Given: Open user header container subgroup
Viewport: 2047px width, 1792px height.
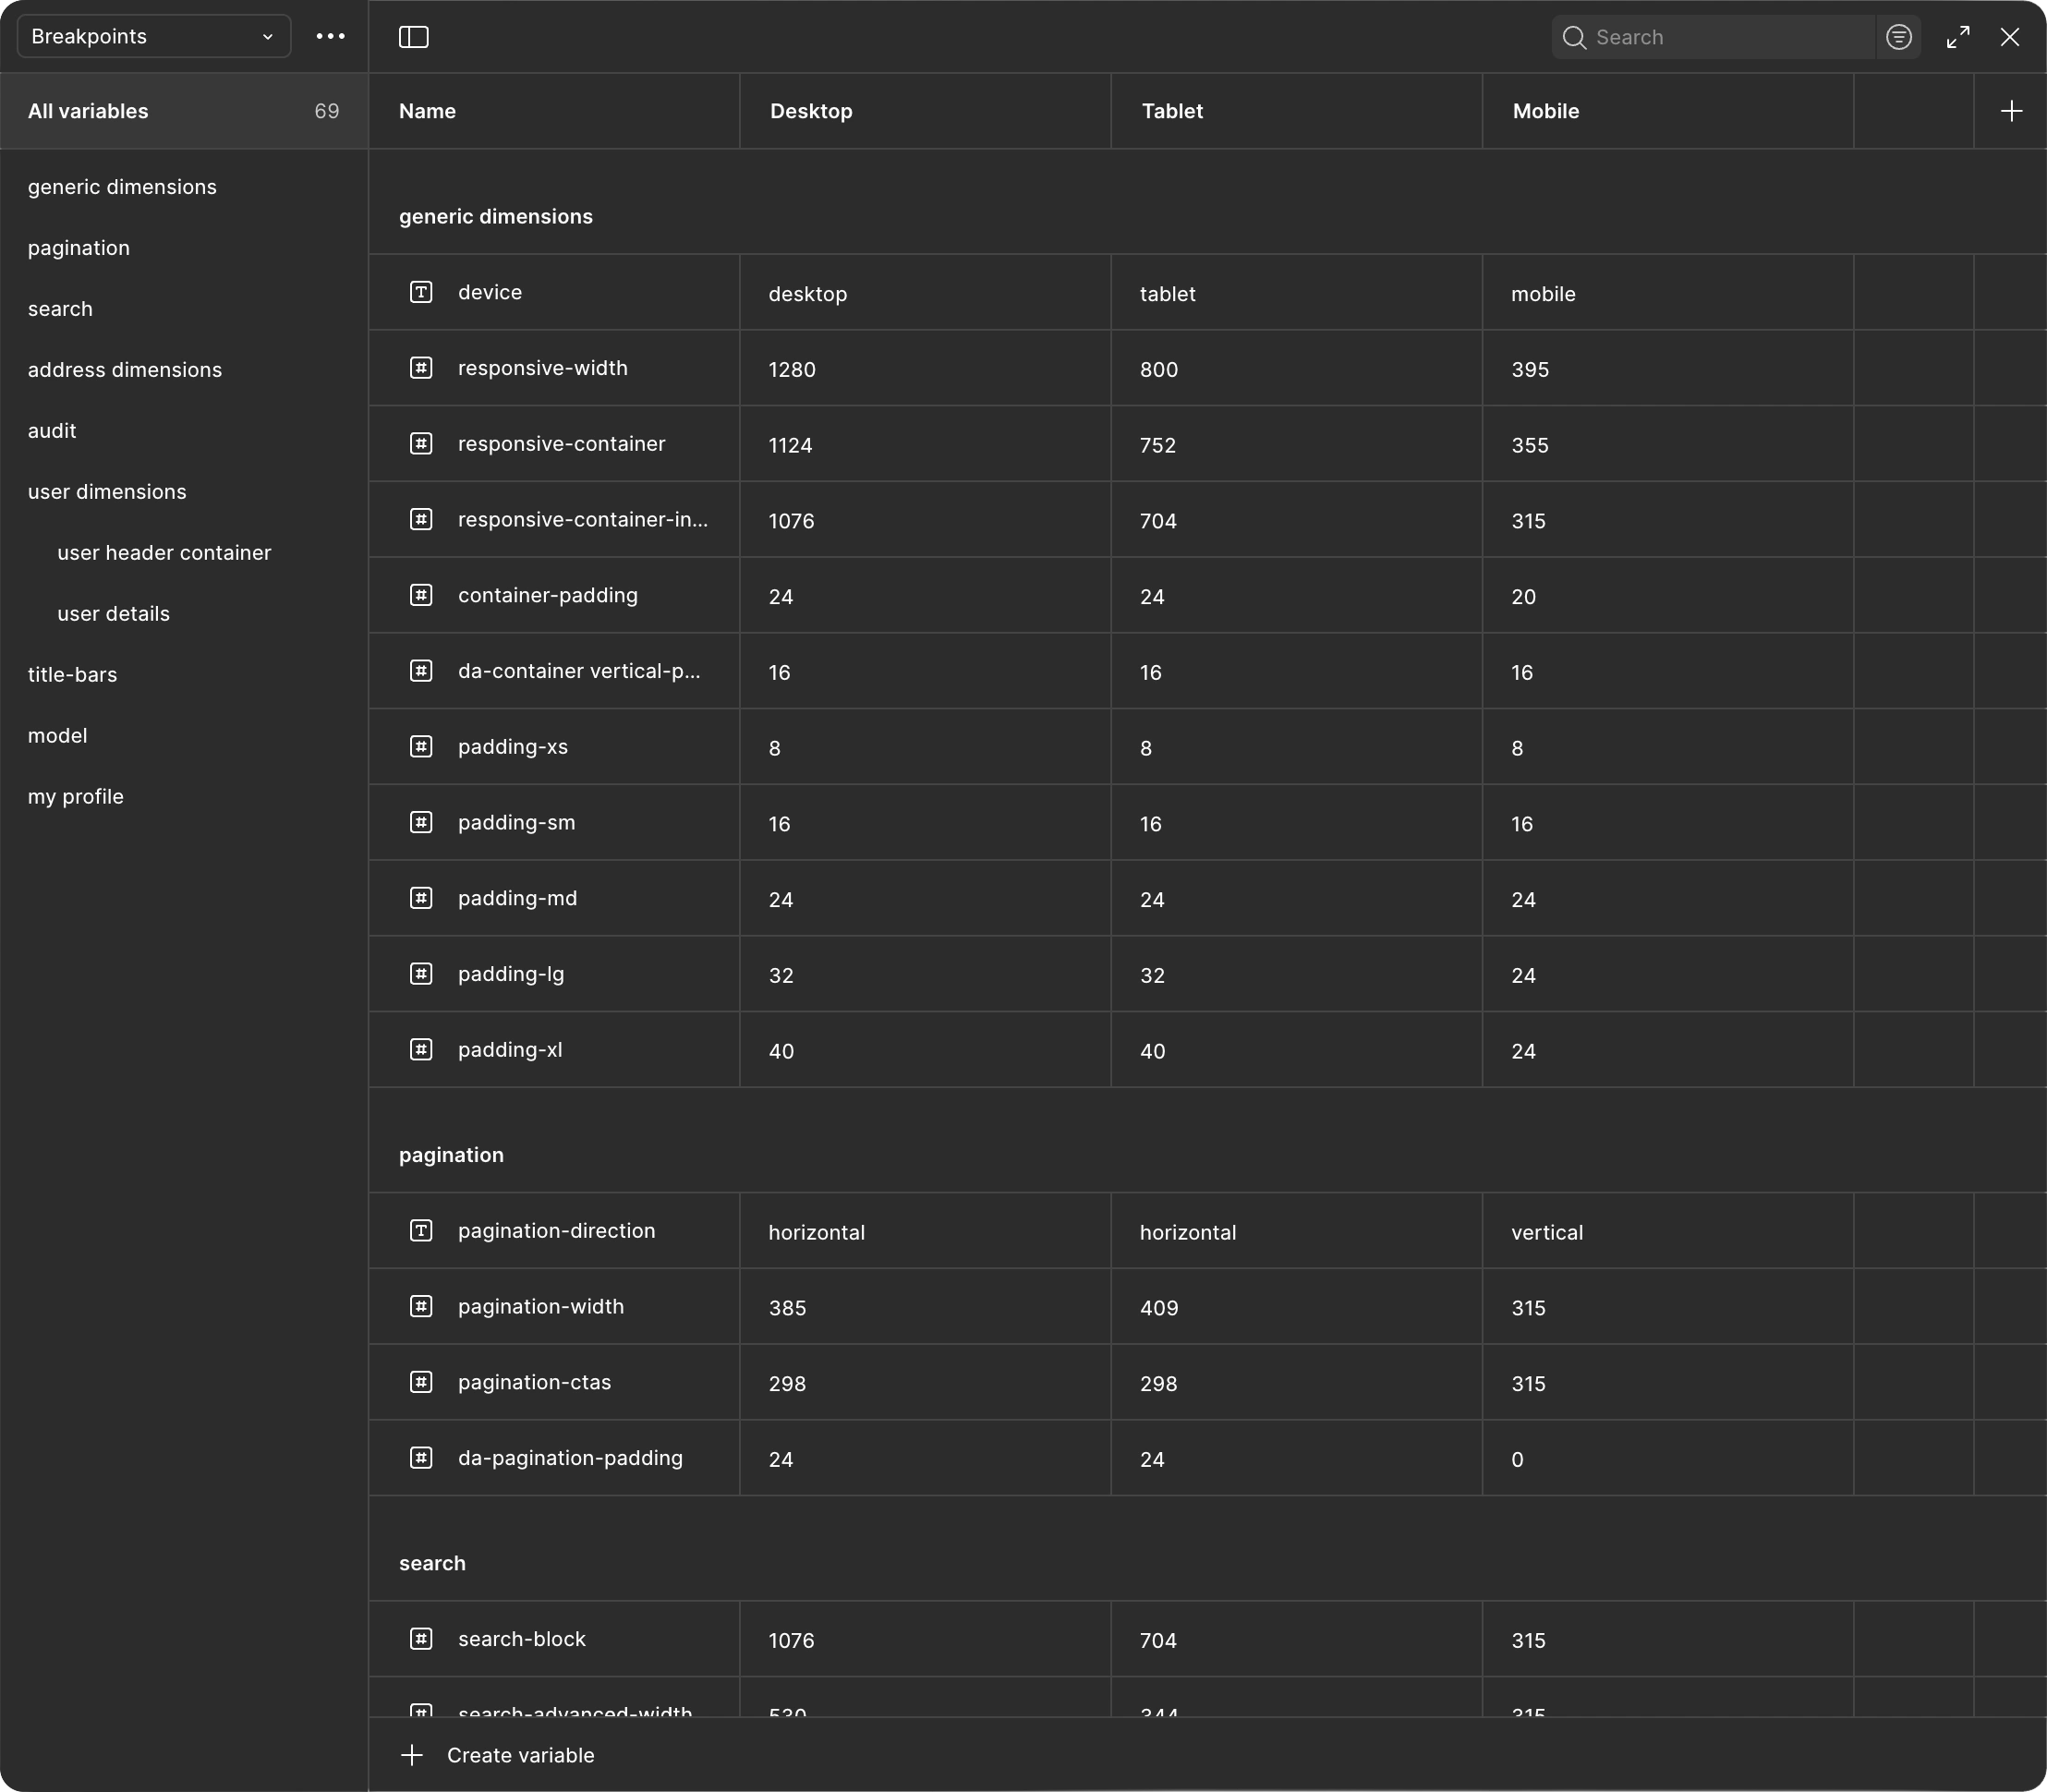Looking at the screenshot, I should coord(164,553).
